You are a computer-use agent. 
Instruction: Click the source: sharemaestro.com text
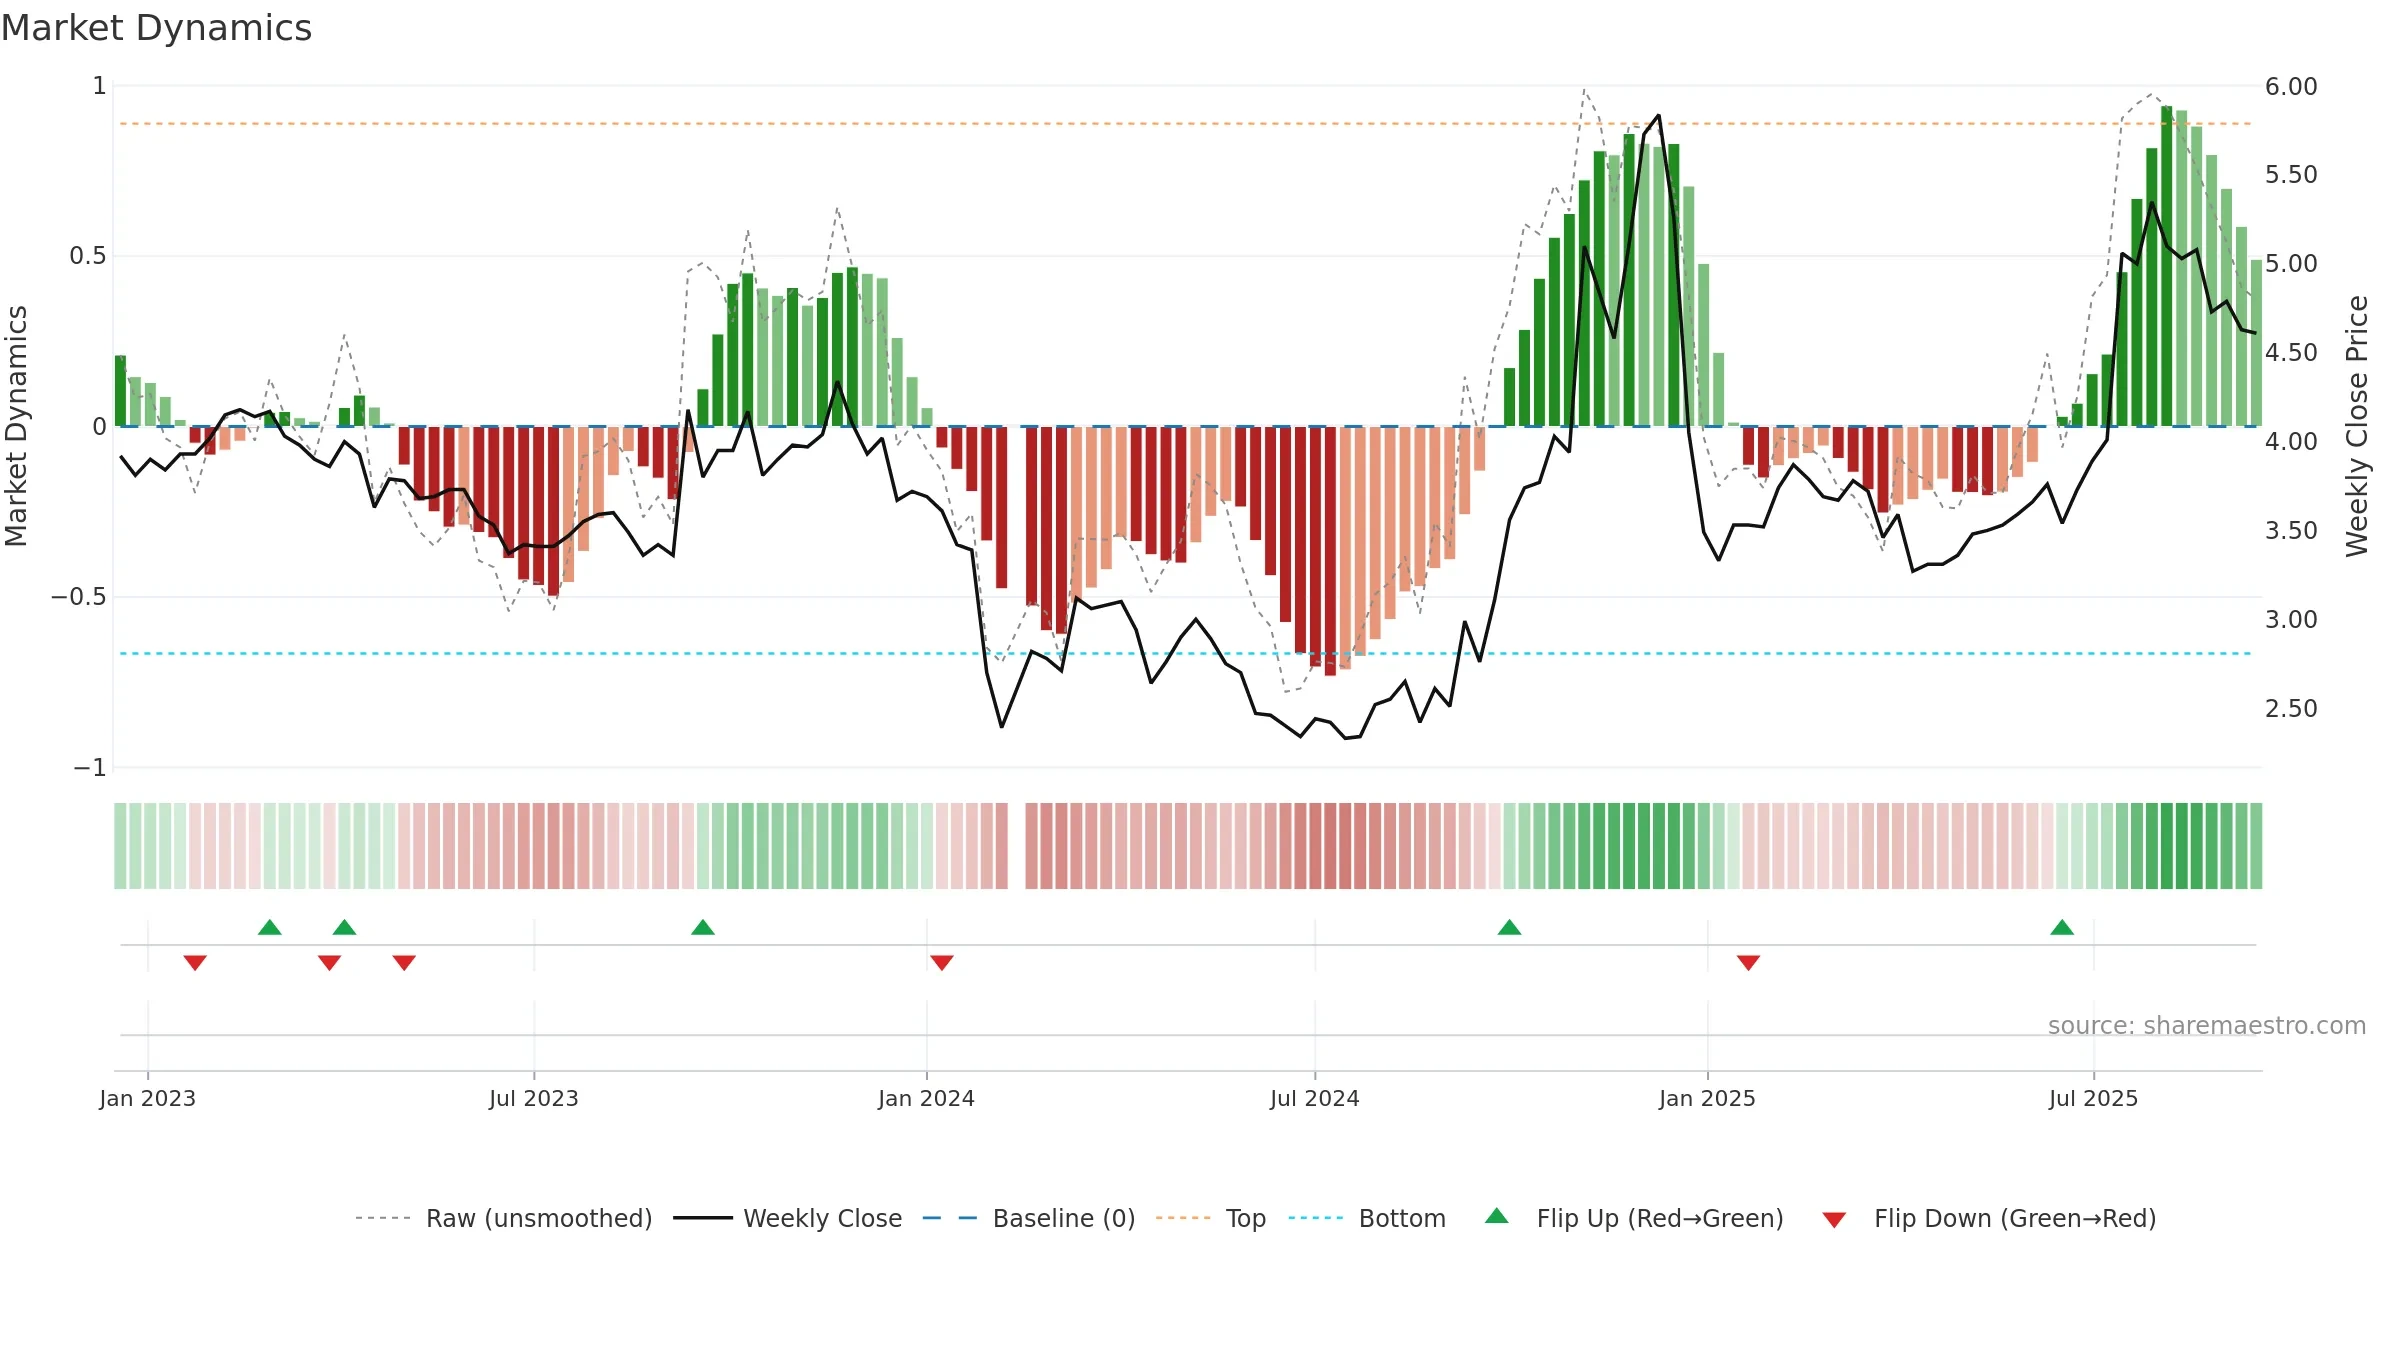click(2207, 1026)
